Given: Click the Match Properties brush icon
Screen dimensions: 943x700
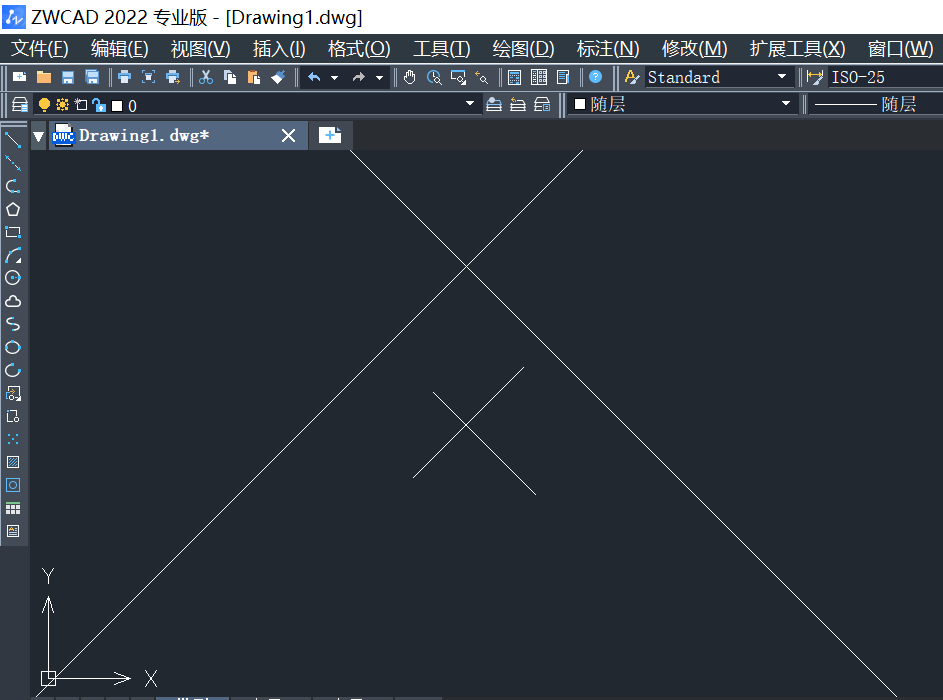Looking at the screenshot, I should tap(278, 77).
